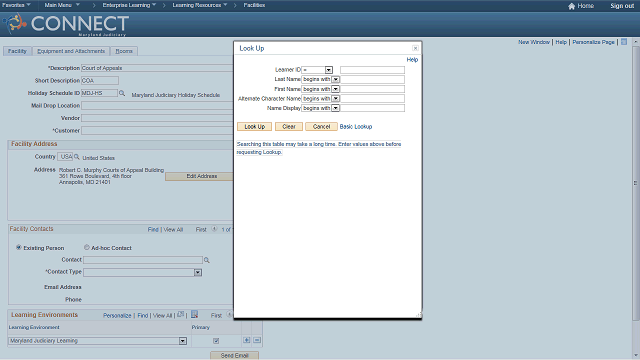Viewport: 640px width, 360px height.
Task: Click the Home house icon
Action: tap(571, 6)
